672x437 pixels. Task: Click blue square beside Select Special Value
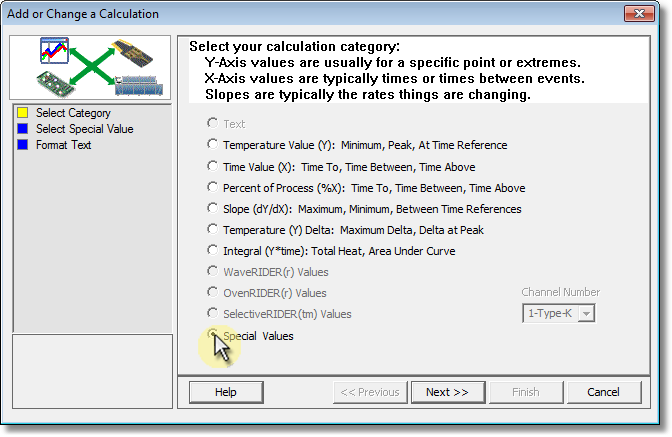click(x=23, y=129)
